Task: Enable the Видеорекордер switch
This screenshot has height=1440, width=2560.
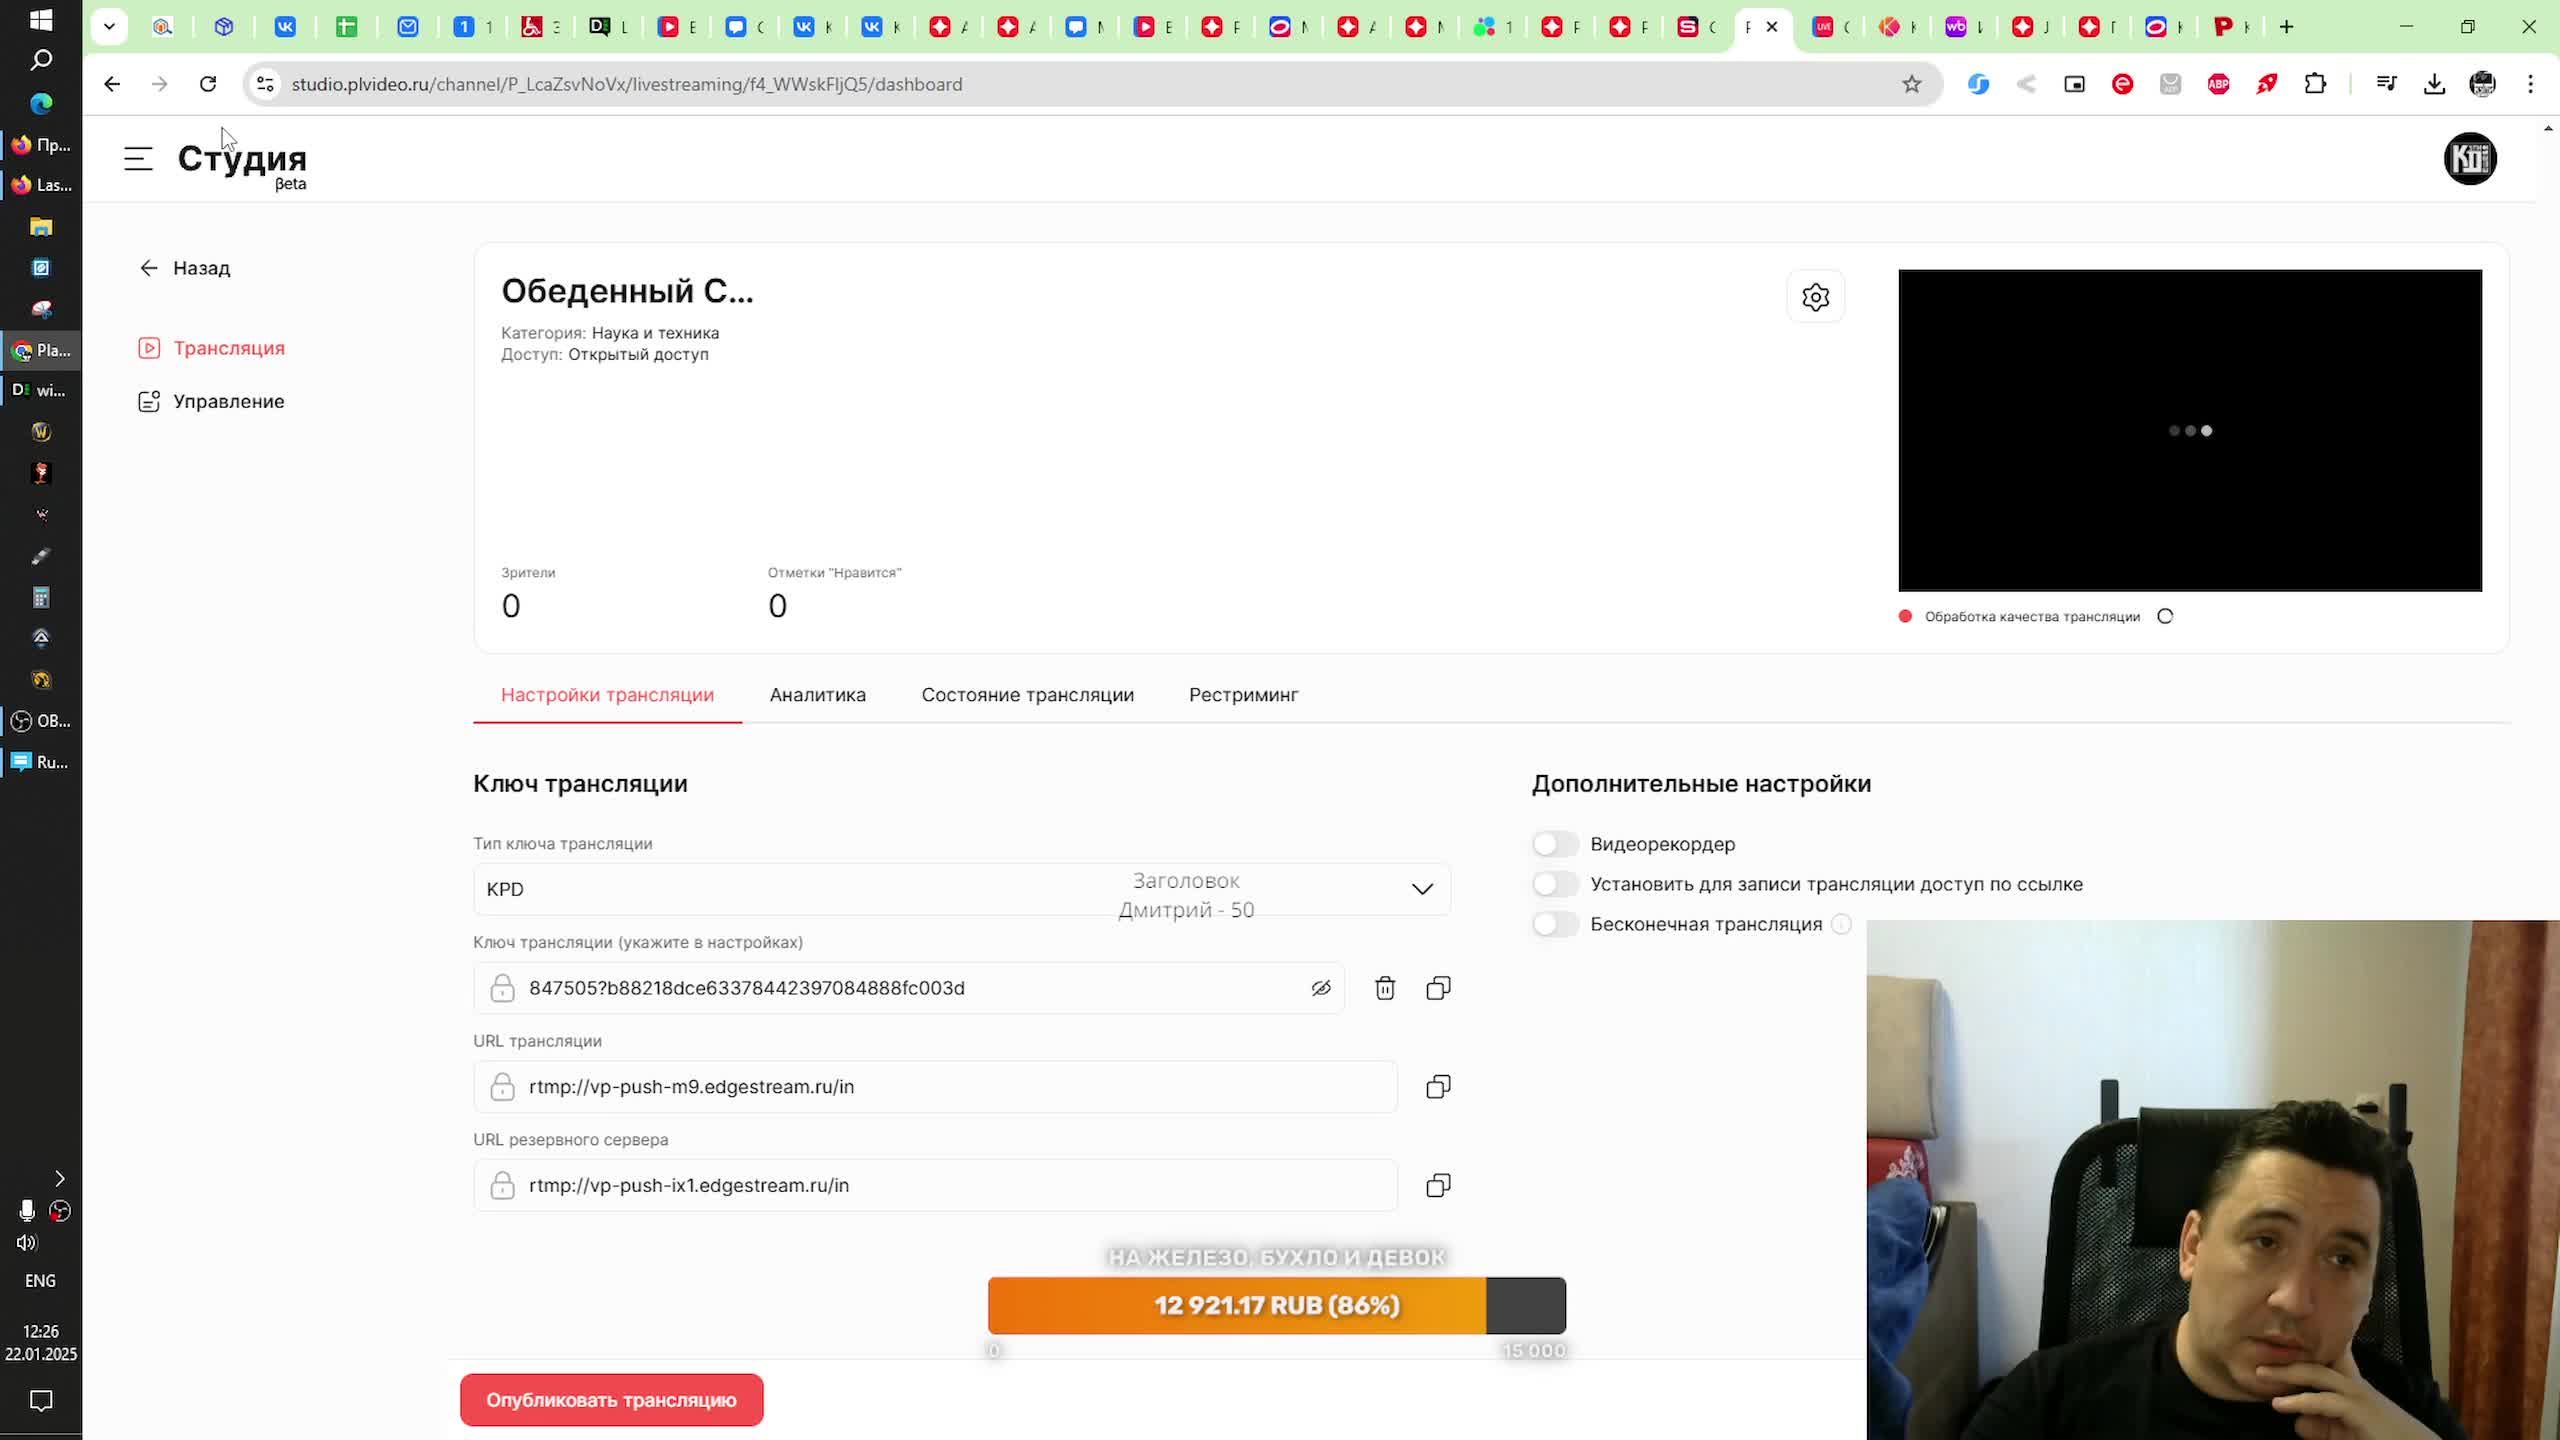Action: coord(1555,844)
